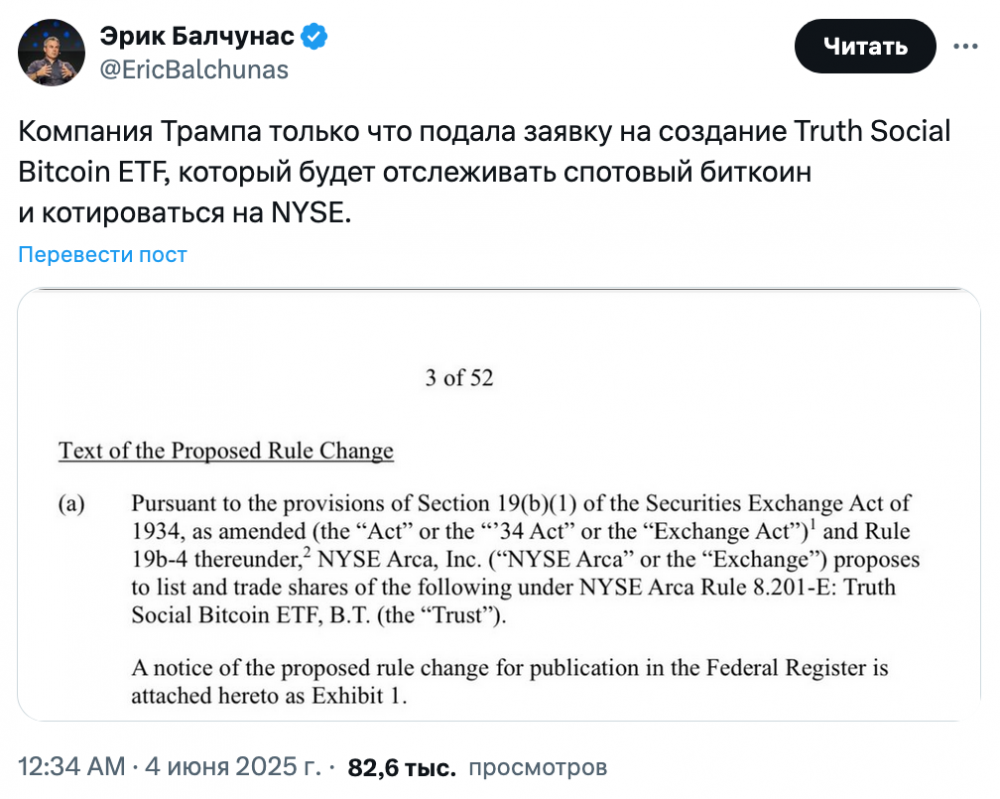Click heading Text of the Proposed Rule Change
This screenshot has width=1000, height=799.
[226, 450]
